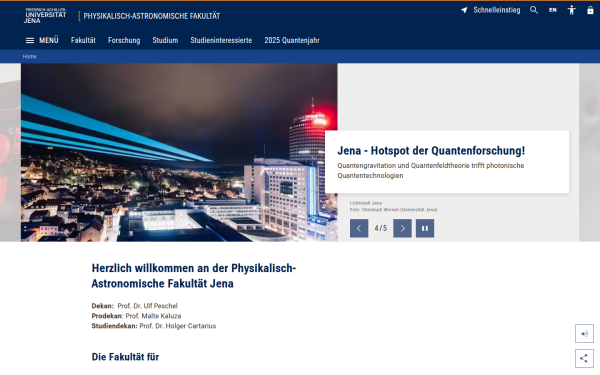Open the Studieninteressierte menu item

(x=221, y=40)
